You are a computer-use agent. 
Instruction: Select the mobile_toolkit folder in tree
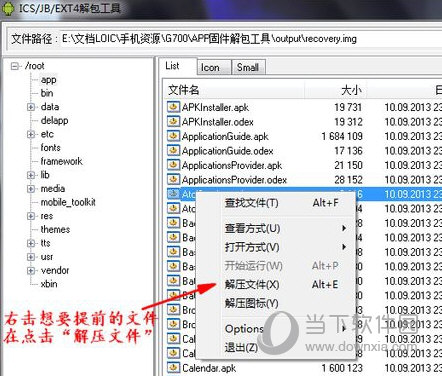tap(68, 202)
